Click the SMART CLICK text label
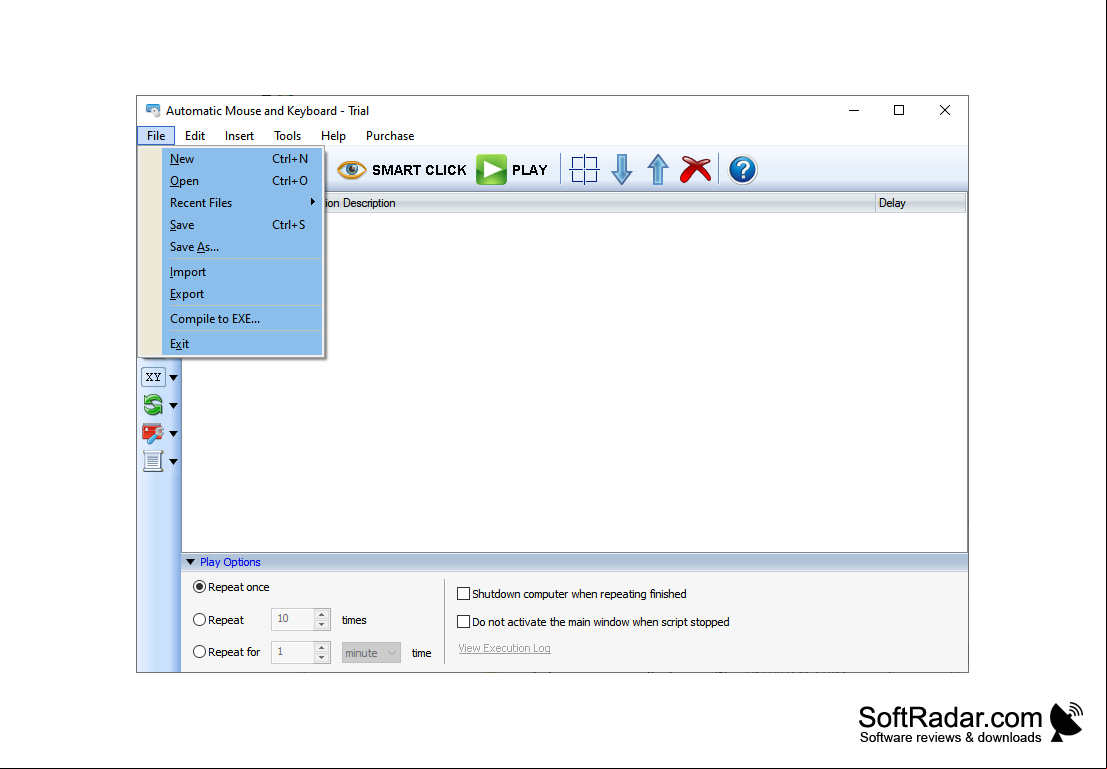This screenshot has width=1107, height=769. pos(419,170)
